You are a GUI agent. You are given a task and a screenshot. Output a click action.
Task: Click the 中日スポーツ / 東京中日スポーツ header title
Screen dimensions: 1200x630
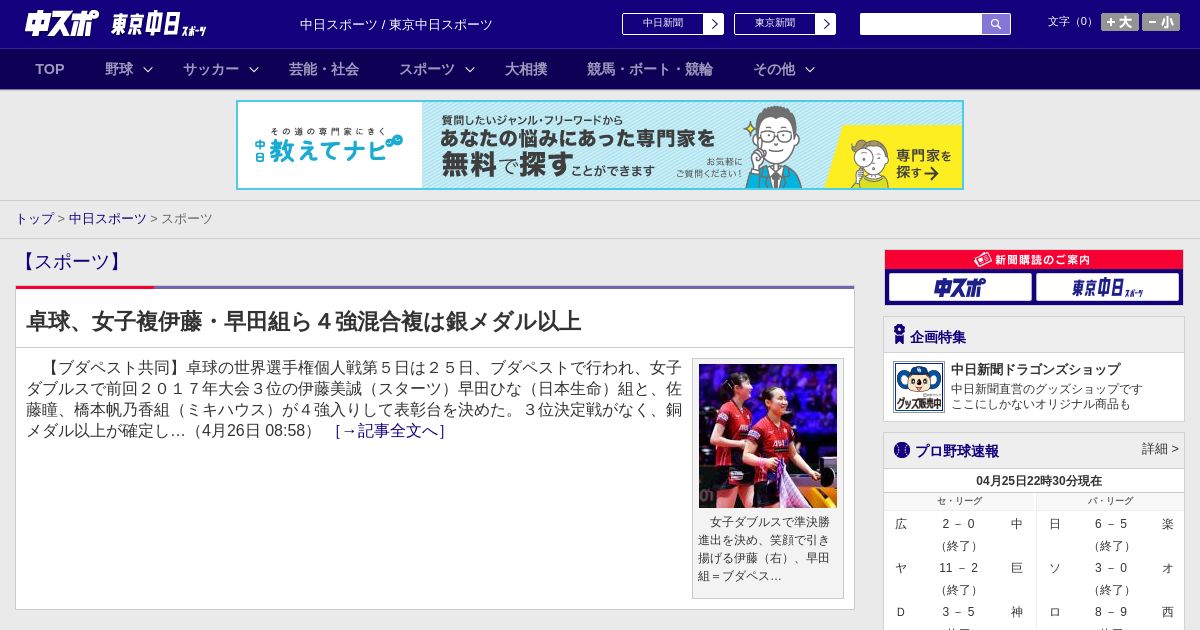[396, 24]
